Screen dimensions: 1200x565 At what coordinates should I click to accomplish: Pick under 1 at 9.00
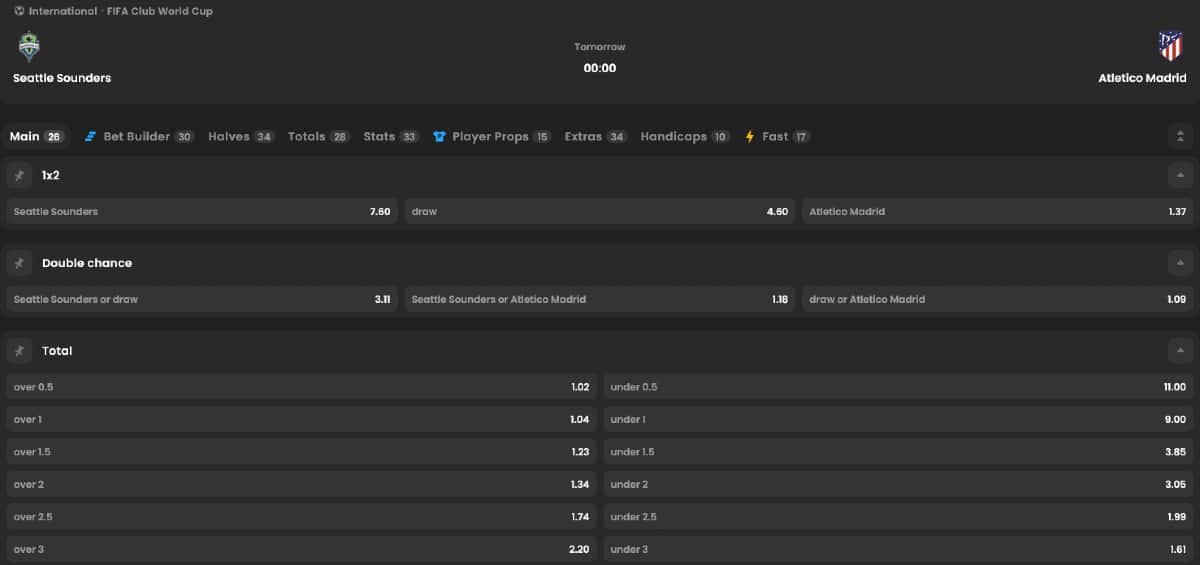899,420
